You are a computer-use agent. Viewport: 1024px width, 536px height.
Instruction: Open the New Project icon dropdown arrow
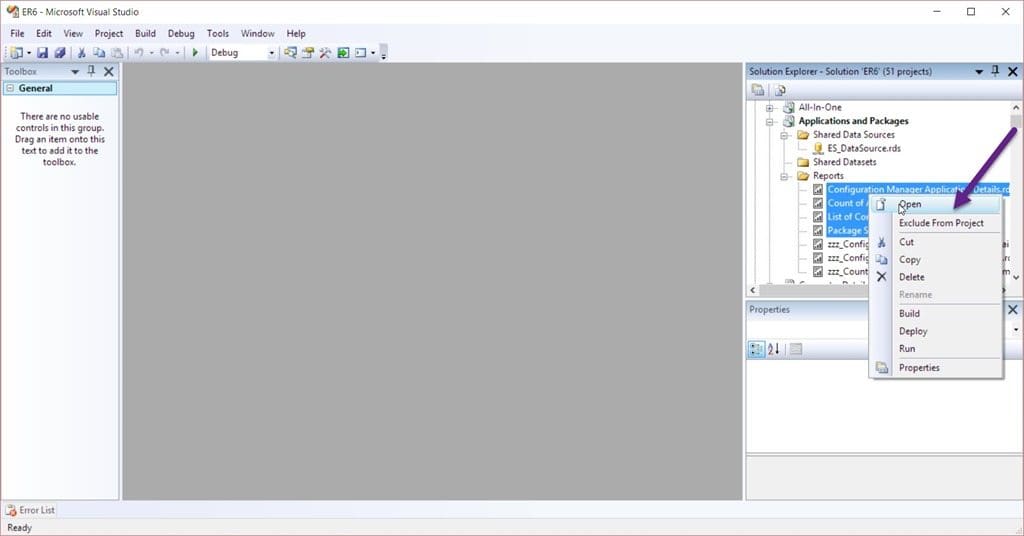click(x=29, y=53)
